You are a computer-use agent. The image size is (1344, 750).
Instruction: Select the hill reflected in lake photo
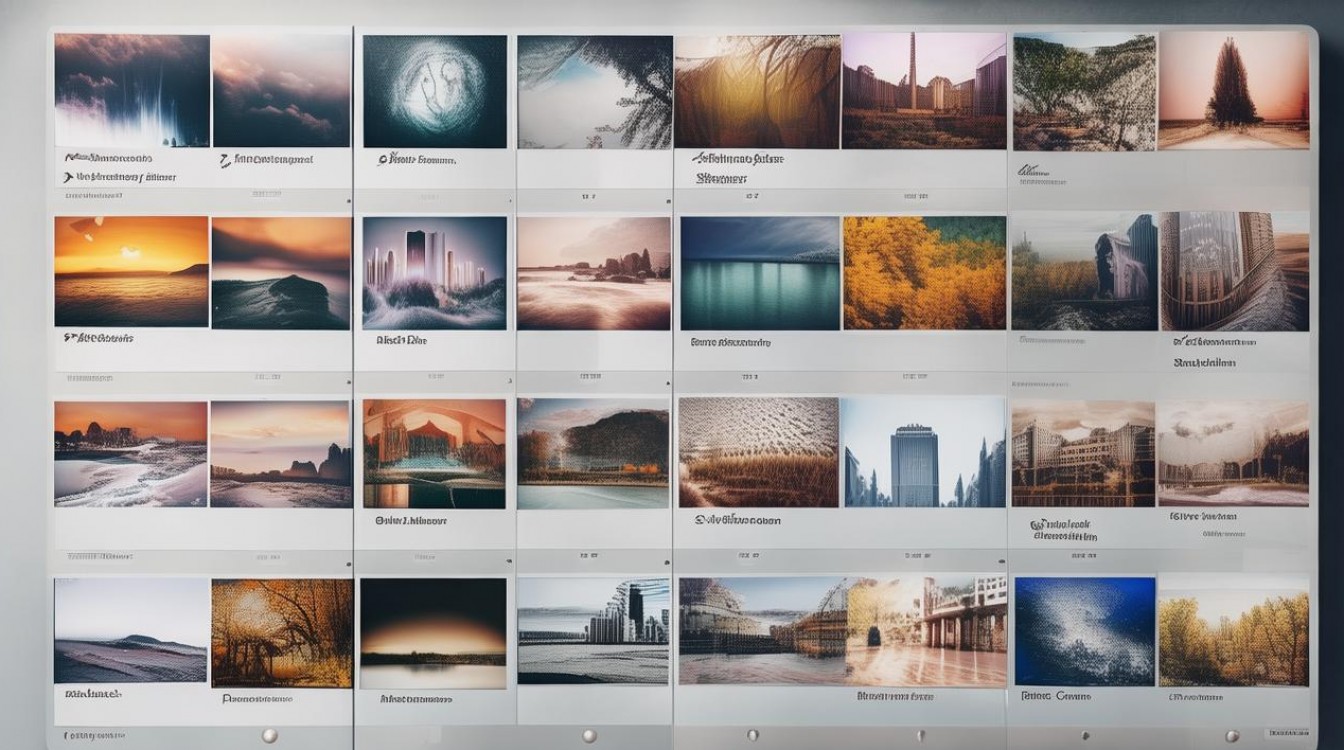[x=593, y=453]
